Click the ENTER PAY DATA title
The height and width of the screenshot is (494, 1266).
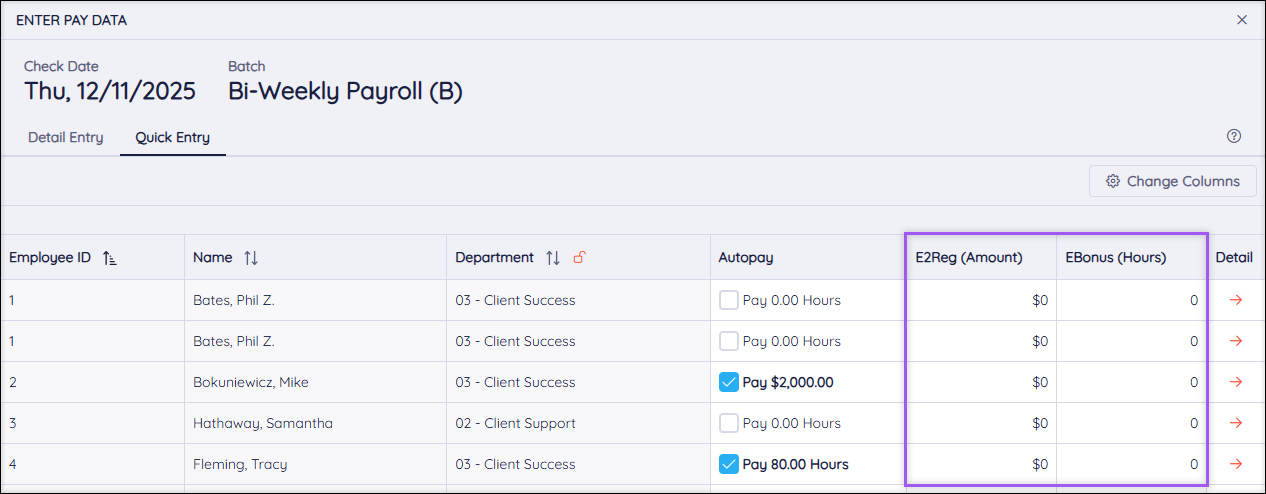point(72,20)
